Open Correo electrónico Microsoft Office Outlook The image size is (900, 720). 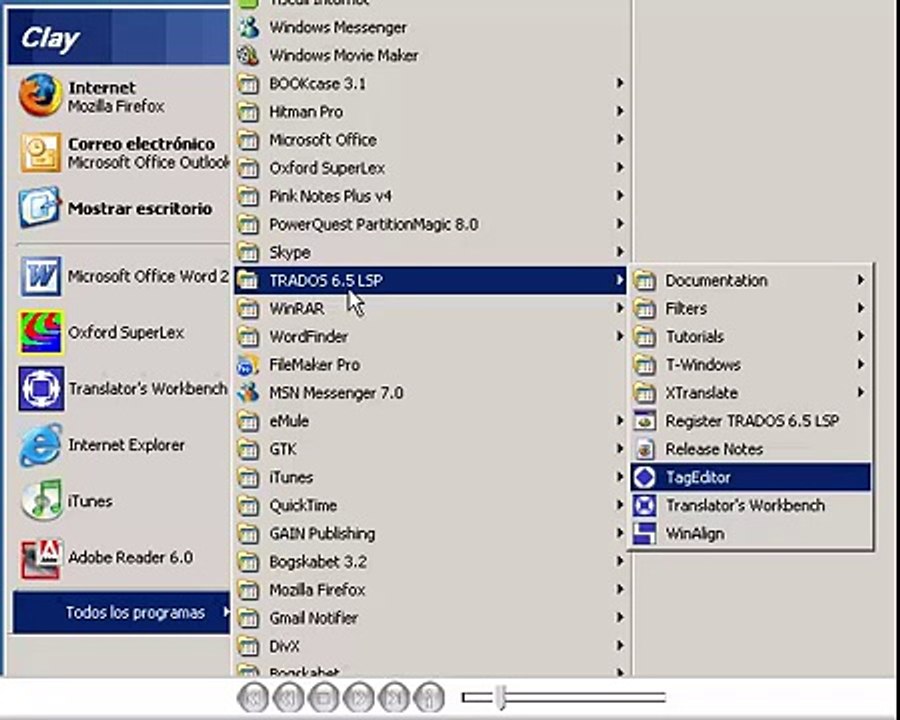pos(121,152)
